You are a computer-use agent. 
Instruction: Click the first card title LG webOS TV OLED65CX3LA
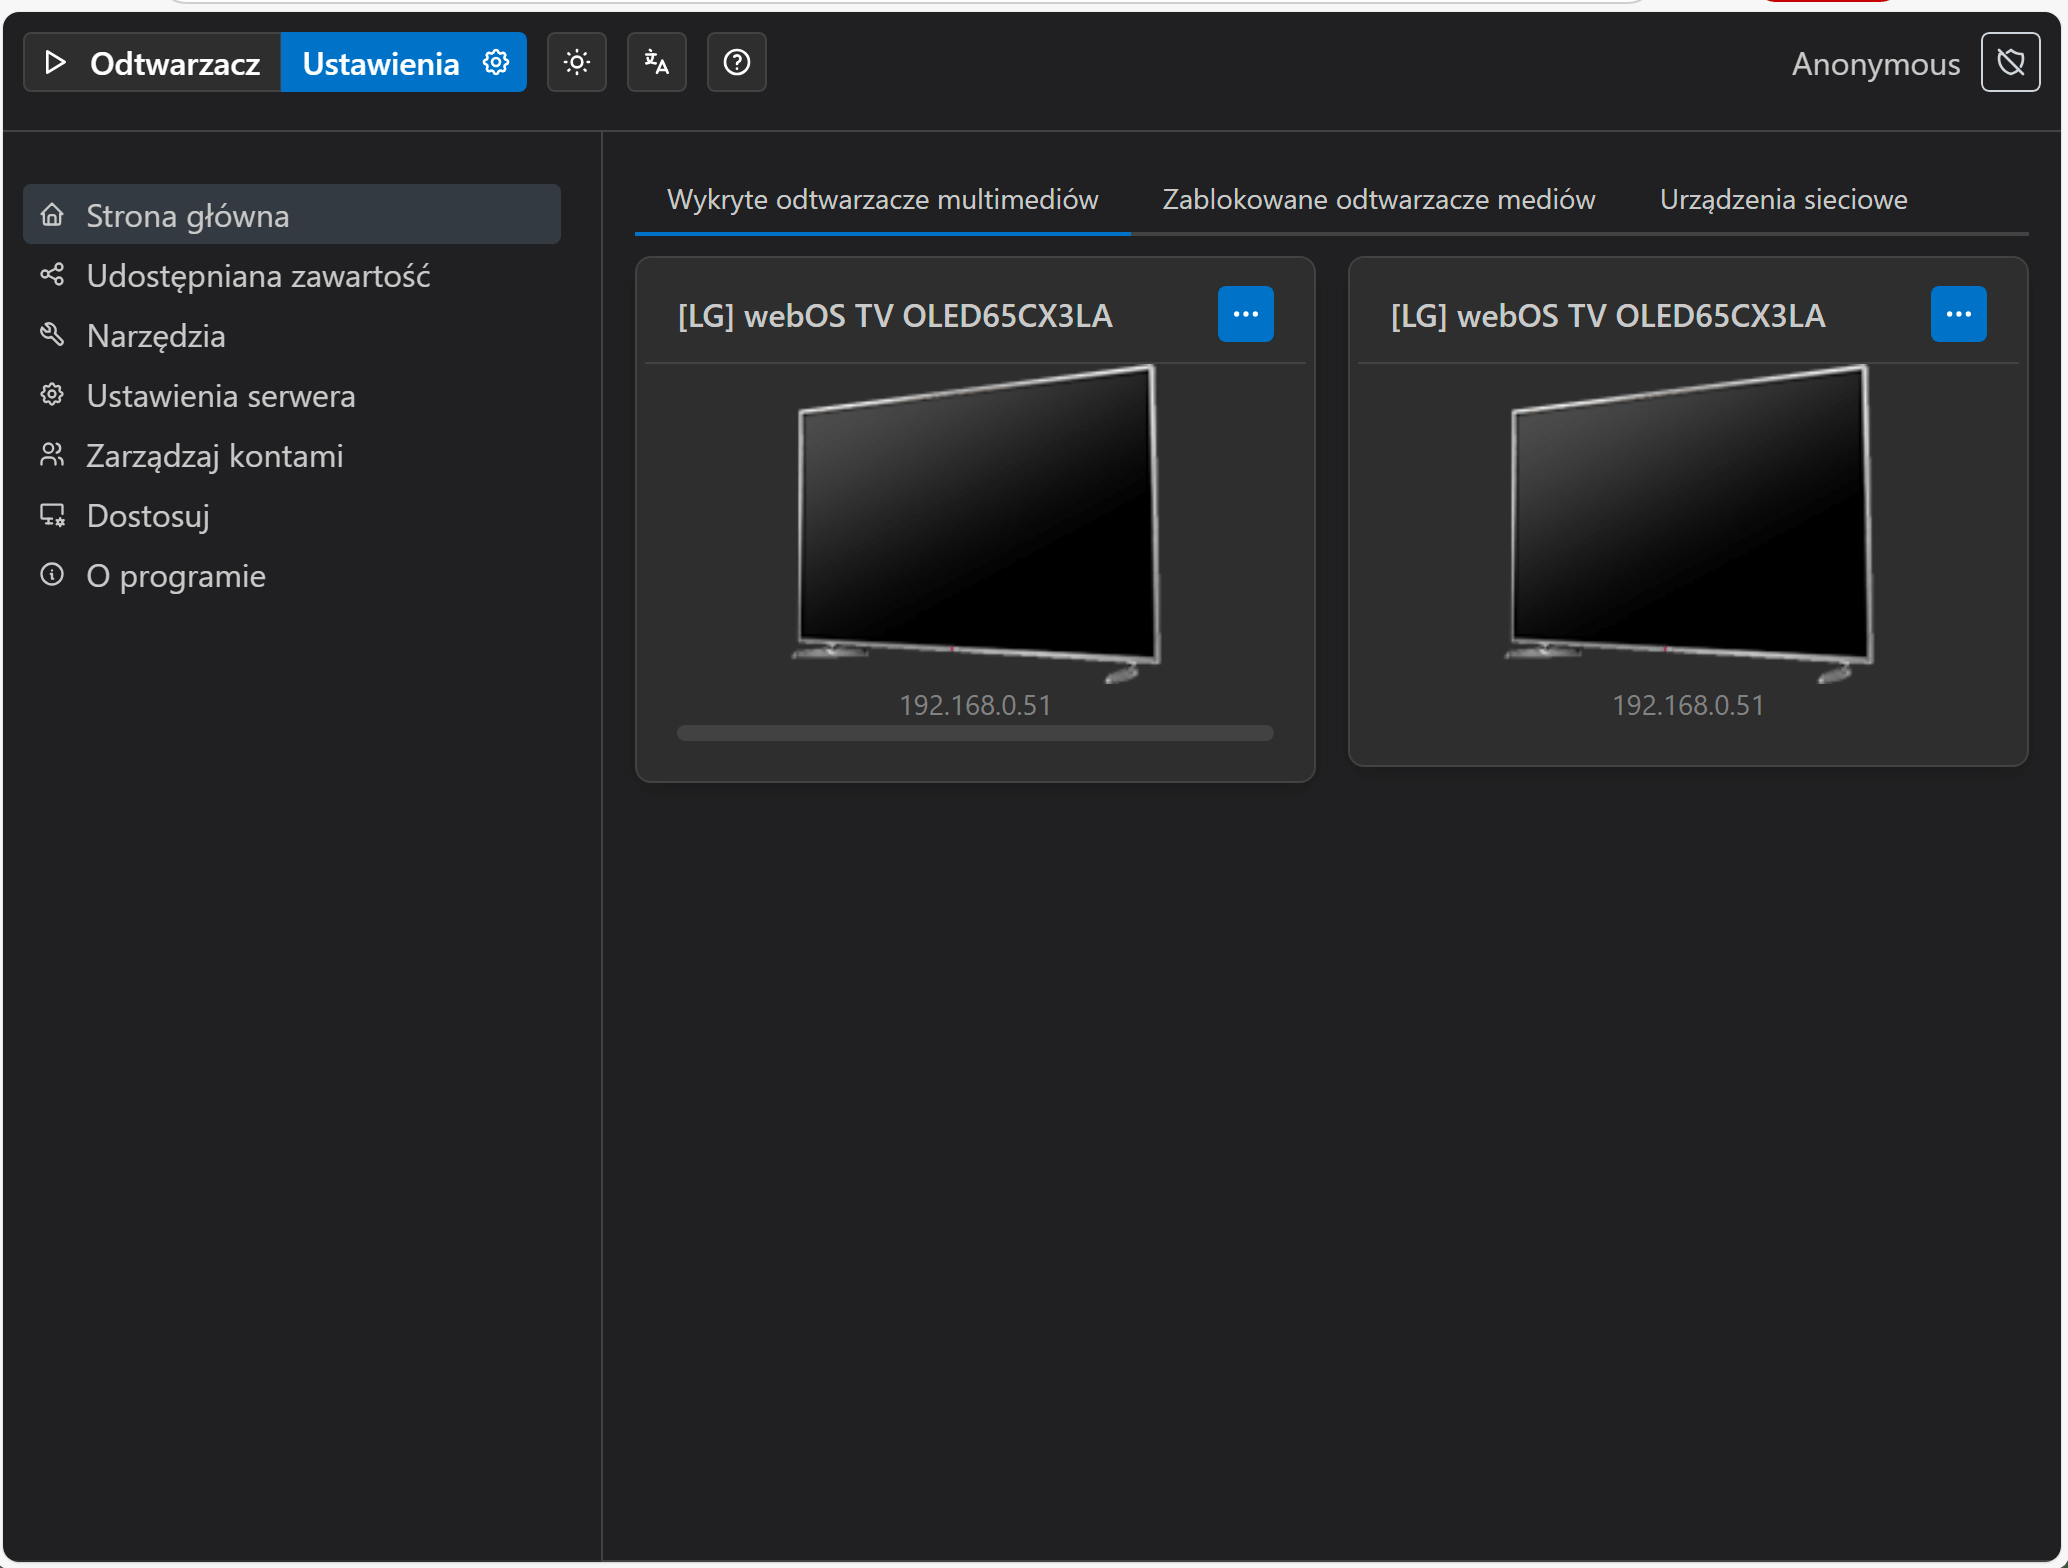[895, 316]
